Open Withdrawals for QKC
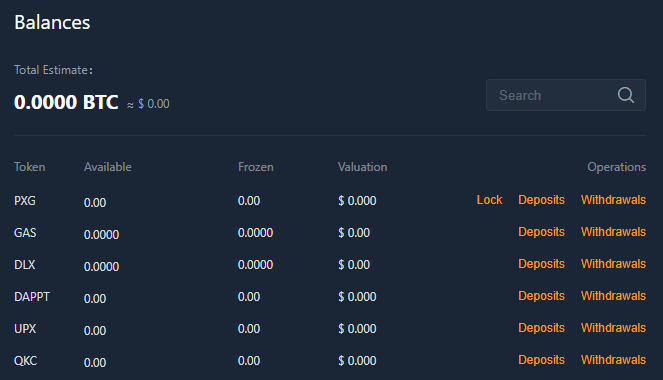Screen dimensions: 663x380 (613, 360)
